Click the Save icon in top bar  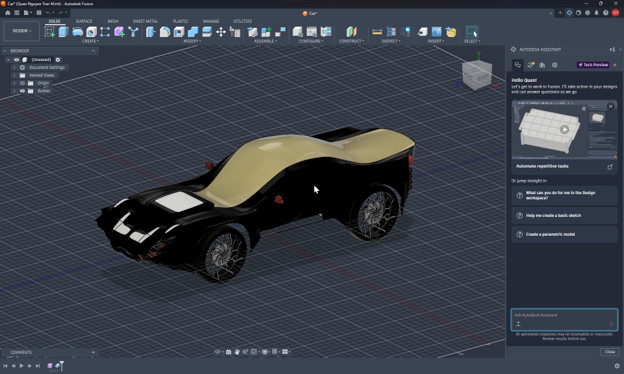coord(39,13)
